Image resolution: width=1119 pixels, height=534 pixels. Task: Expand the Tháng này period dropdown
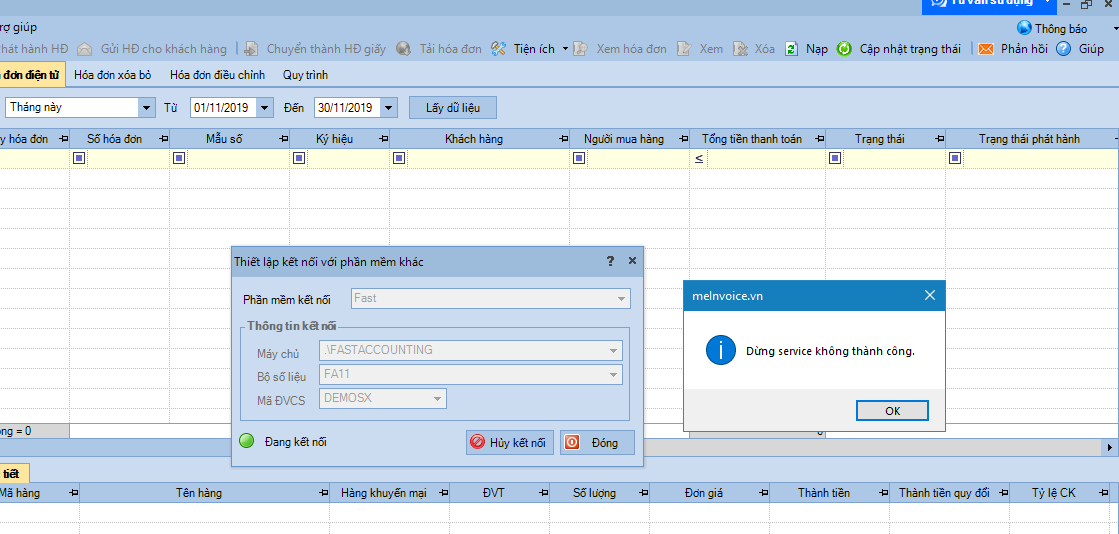147,107
